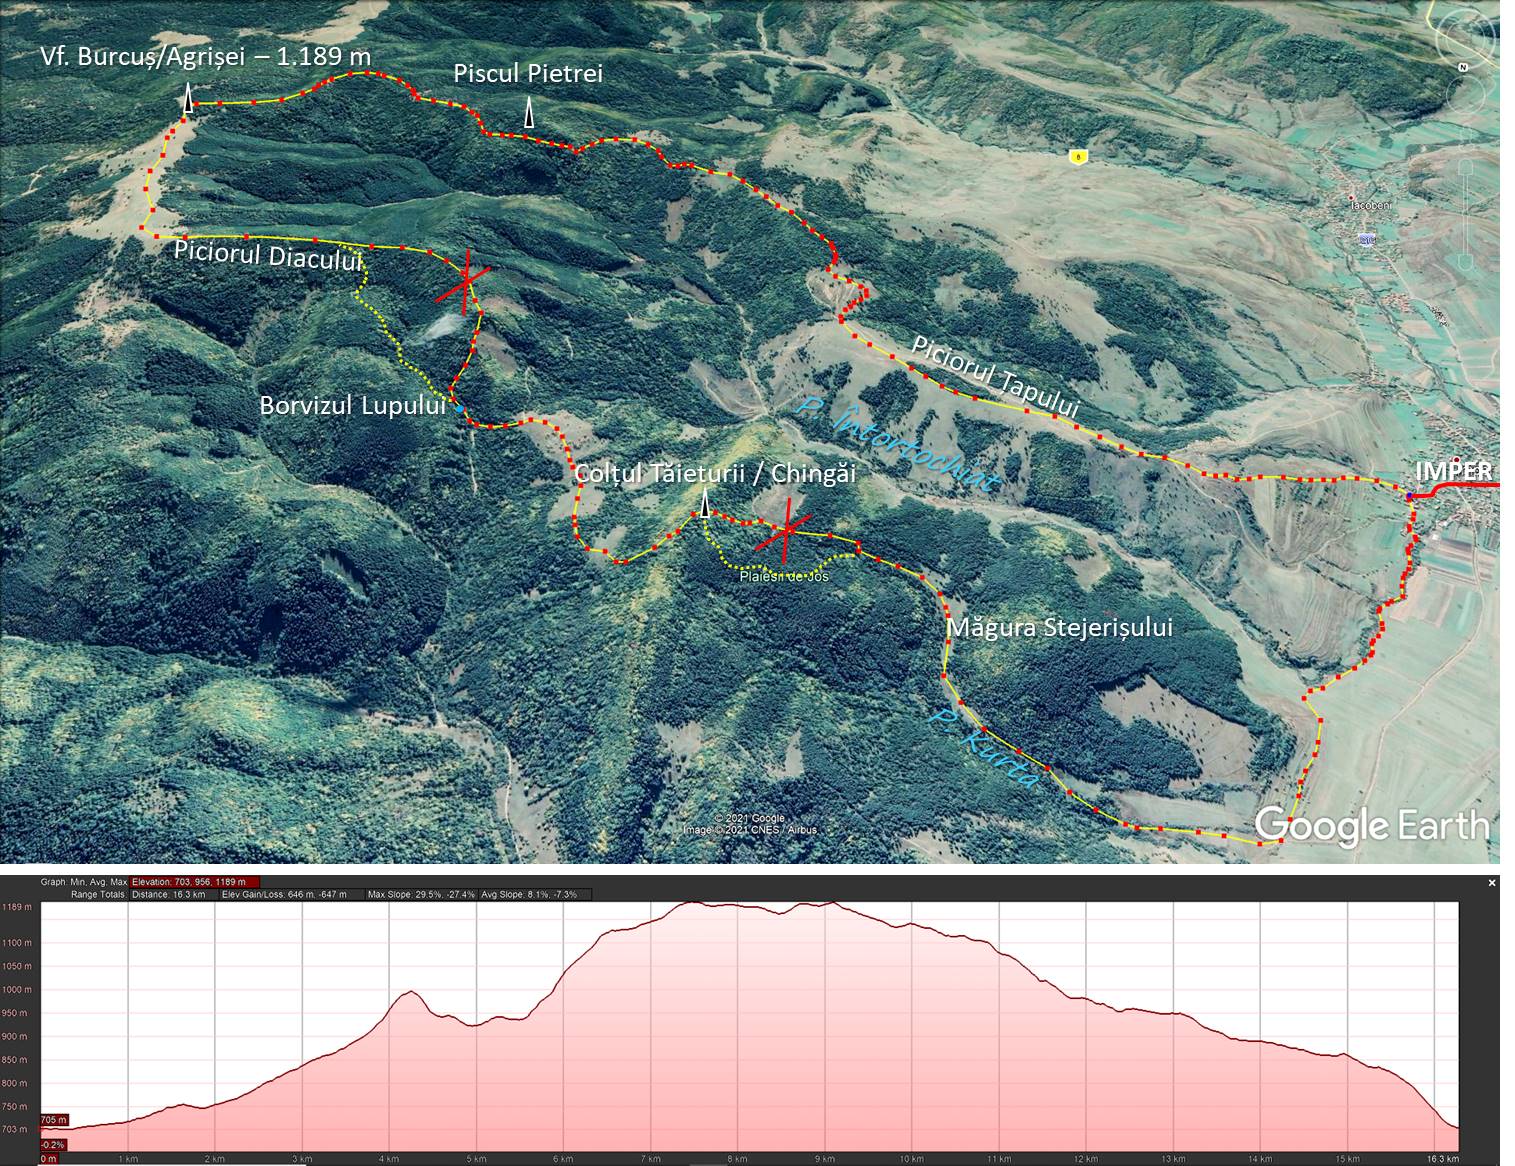
Task: Click the Vf. Burcuș/Agrișei peak marker
Action: (188, 95)
